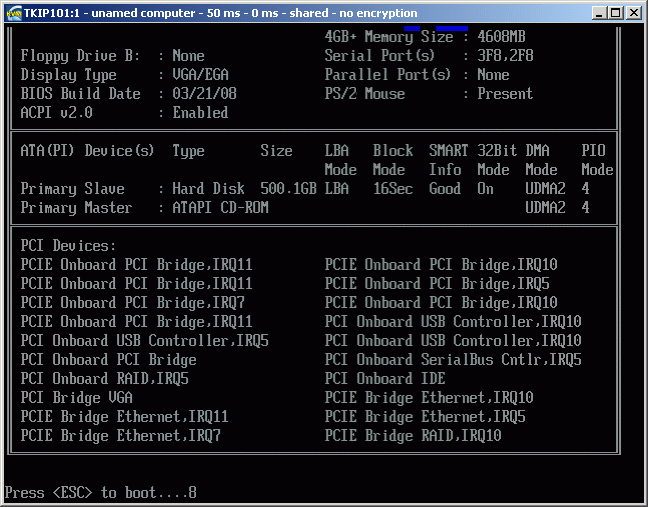This screenshot has height=507, width=648.
Task: Click 'PCIE Bridge Ethernet,IRQ10' entry
Action: 429,398
